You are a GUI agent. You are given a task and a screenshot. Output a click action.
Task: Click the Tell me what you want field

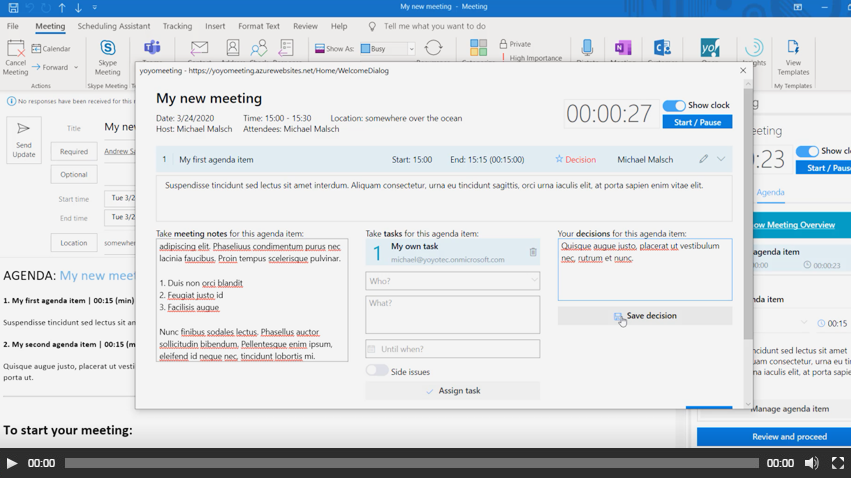pyautogui.click(x=434, y=26)
